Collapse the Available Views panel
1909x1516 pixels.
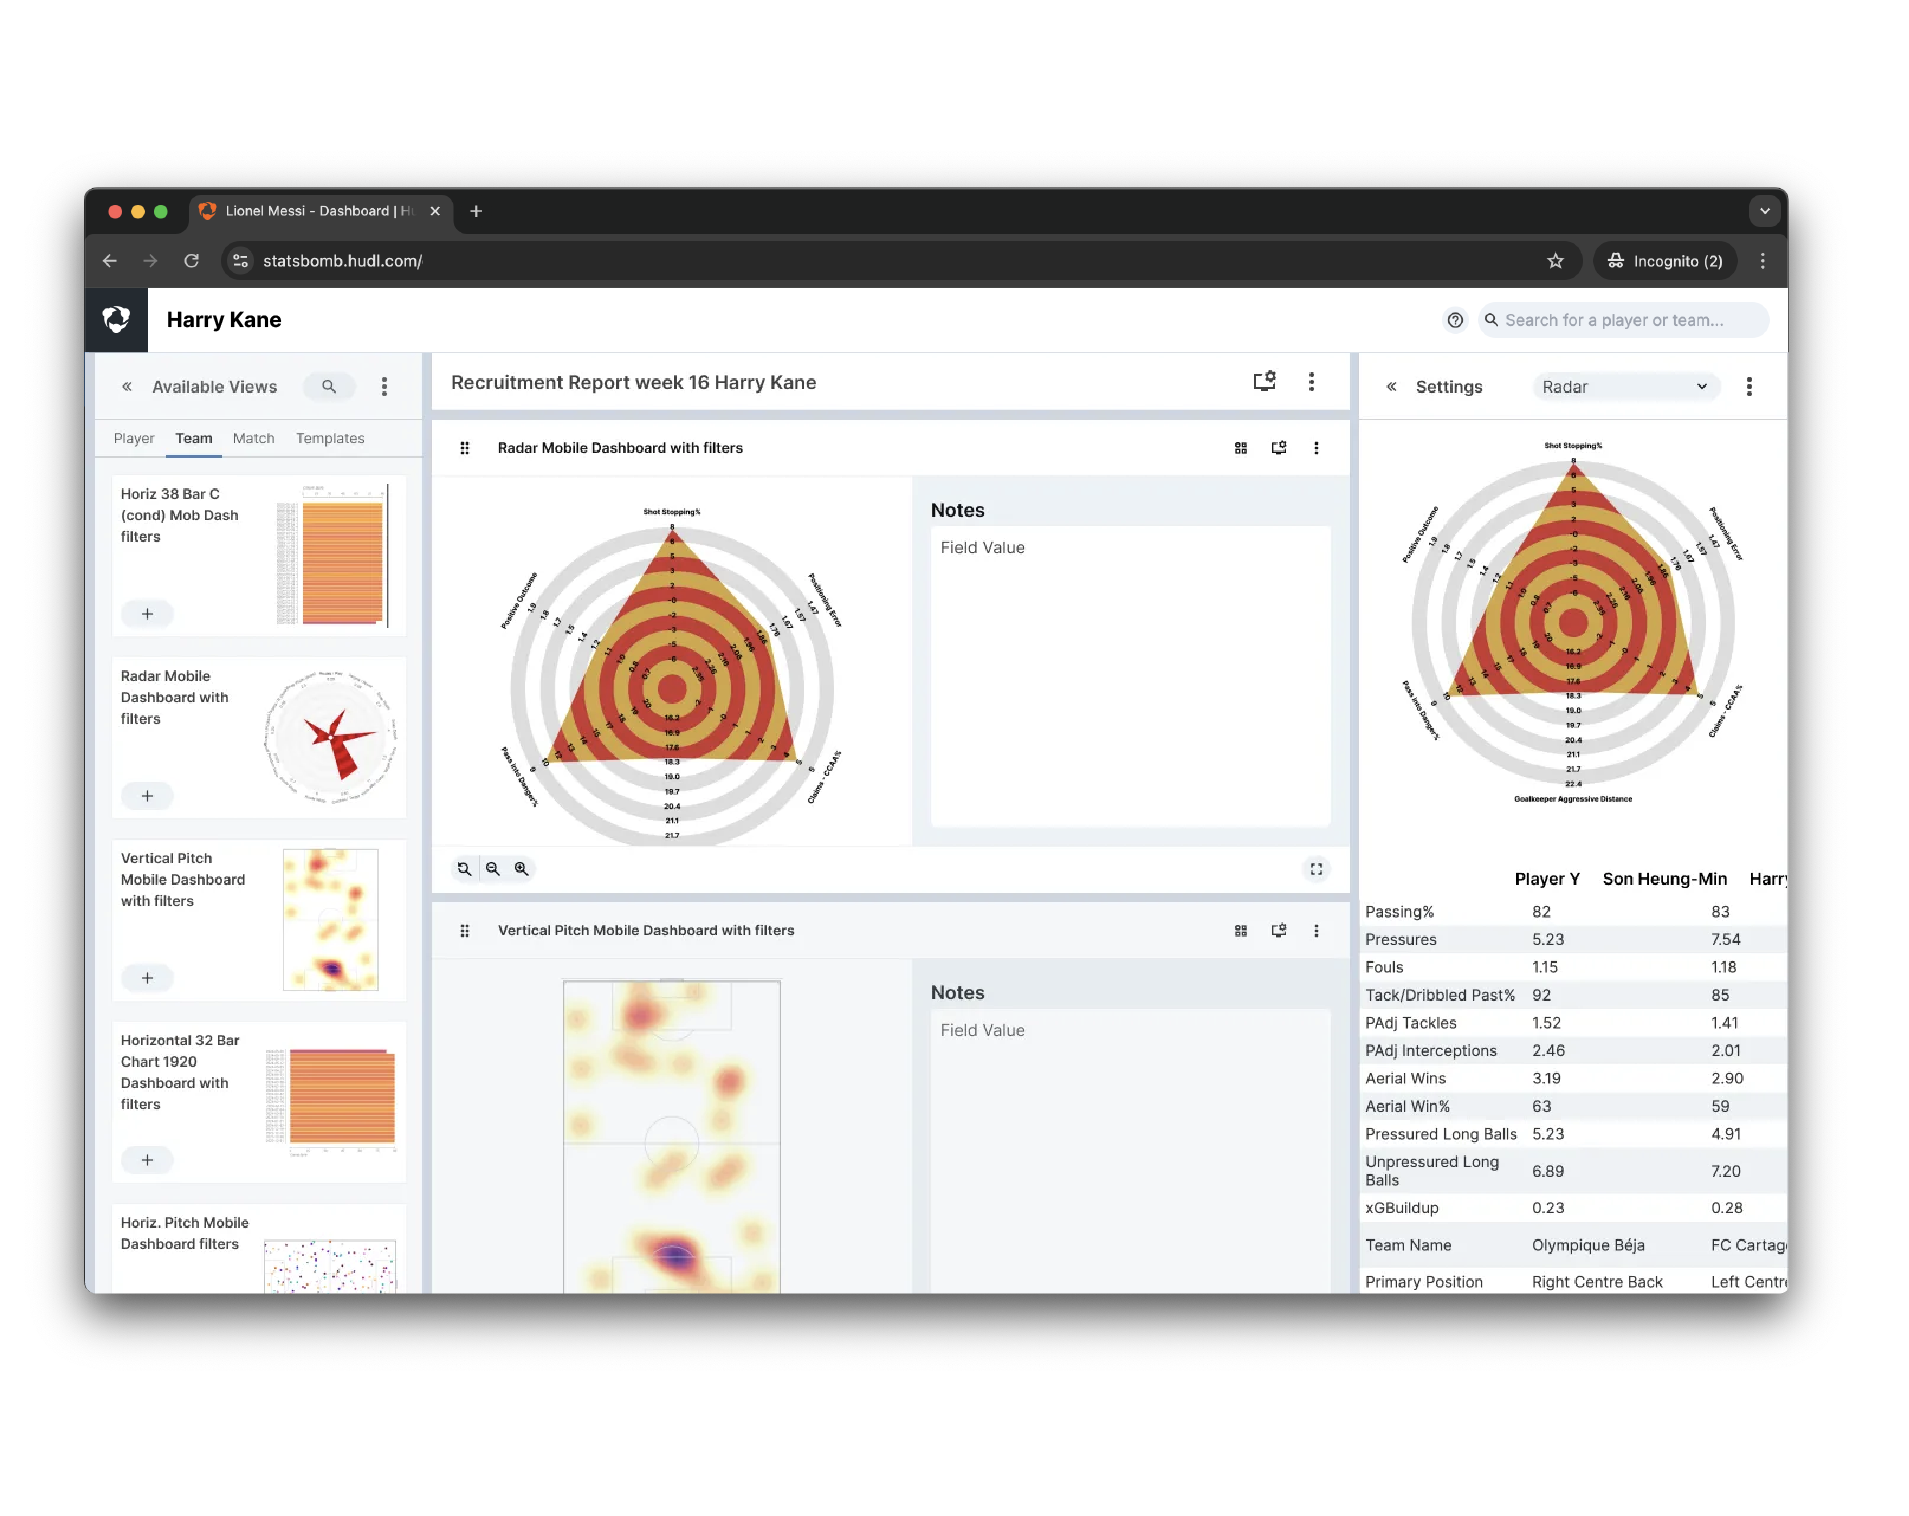coord(127,387)
